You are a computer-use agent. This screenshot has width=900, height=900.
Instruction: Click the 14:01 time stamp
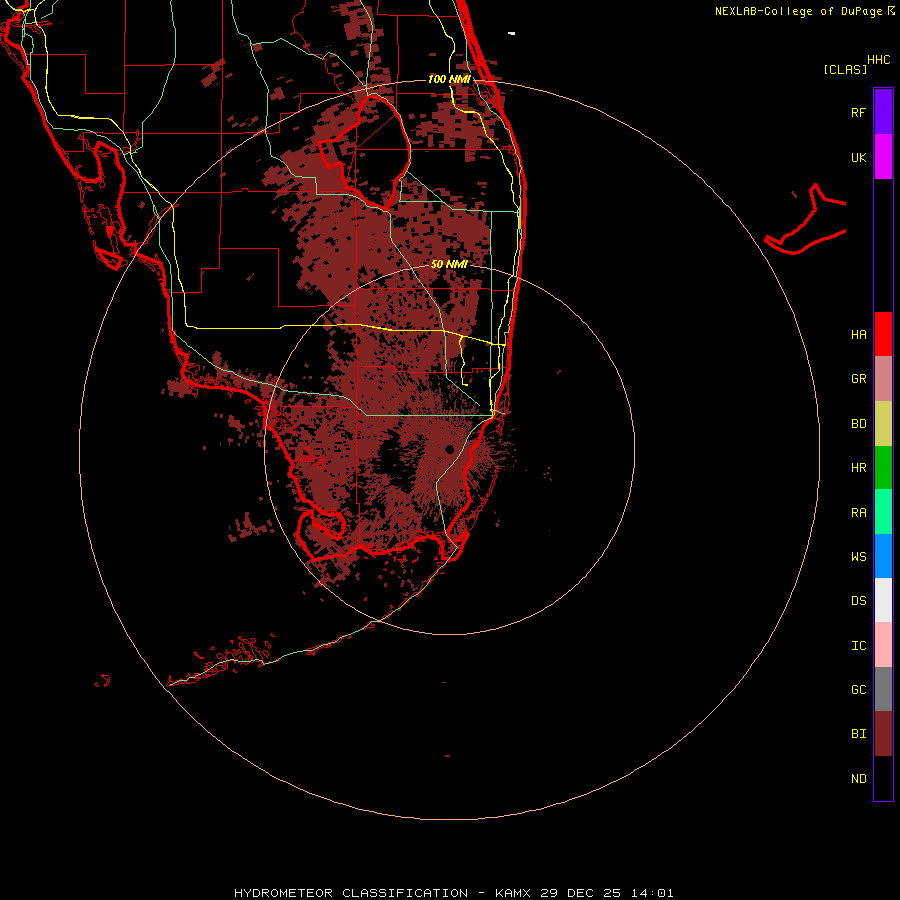(x=653, y=893)
